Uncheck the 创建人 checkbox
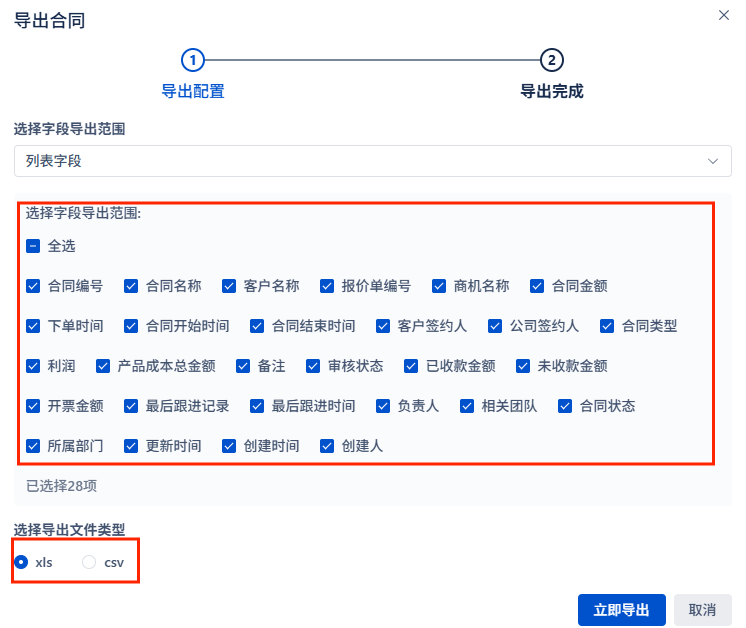This screenshot has width=746, height=628. (x=327, y=446)
